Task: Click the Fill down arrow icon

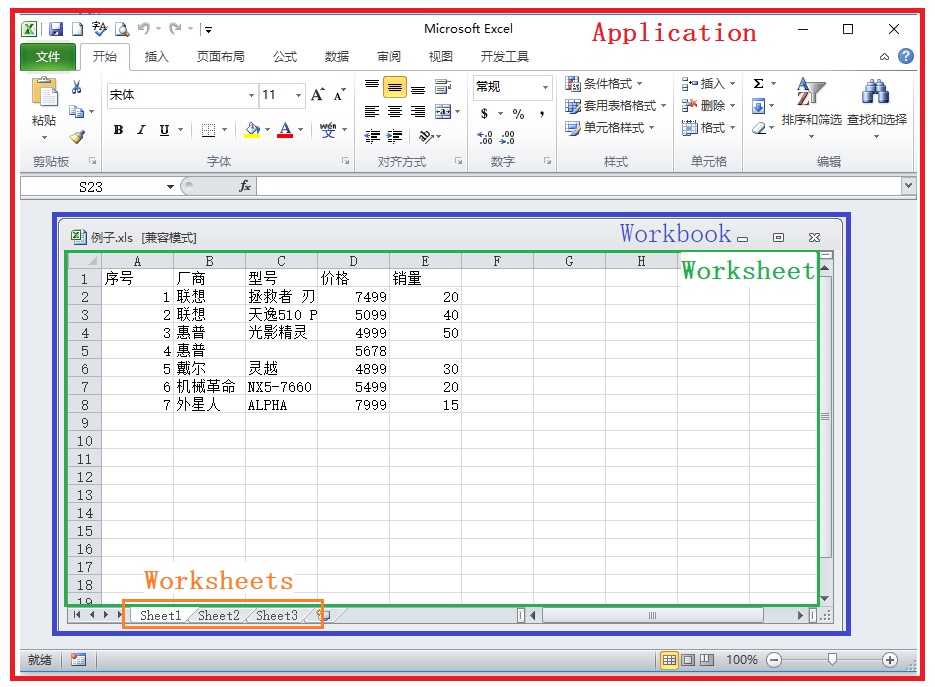Action: coord(758,107)
